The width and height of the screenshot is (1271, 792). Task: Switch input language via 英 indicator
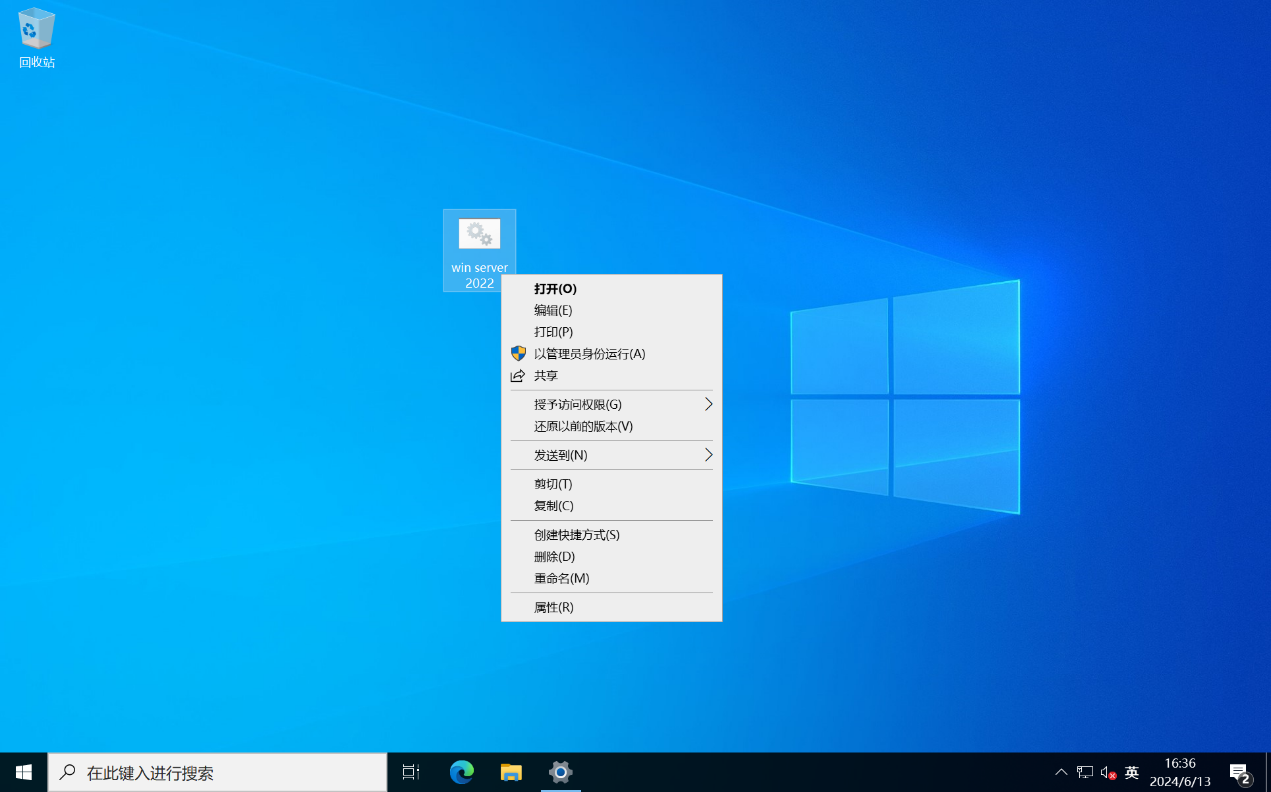coord(1132,772)
